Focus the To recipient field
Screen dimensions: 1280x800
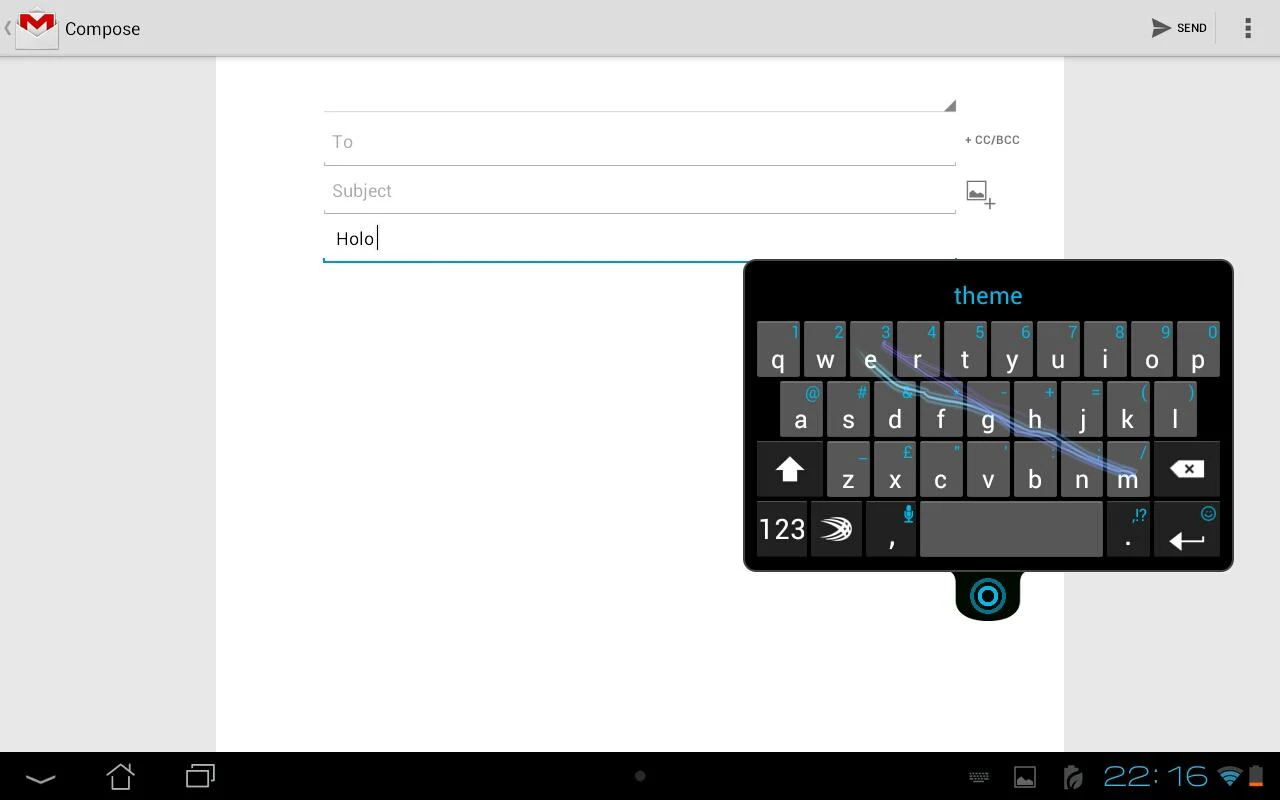click(x=640, y=142)
